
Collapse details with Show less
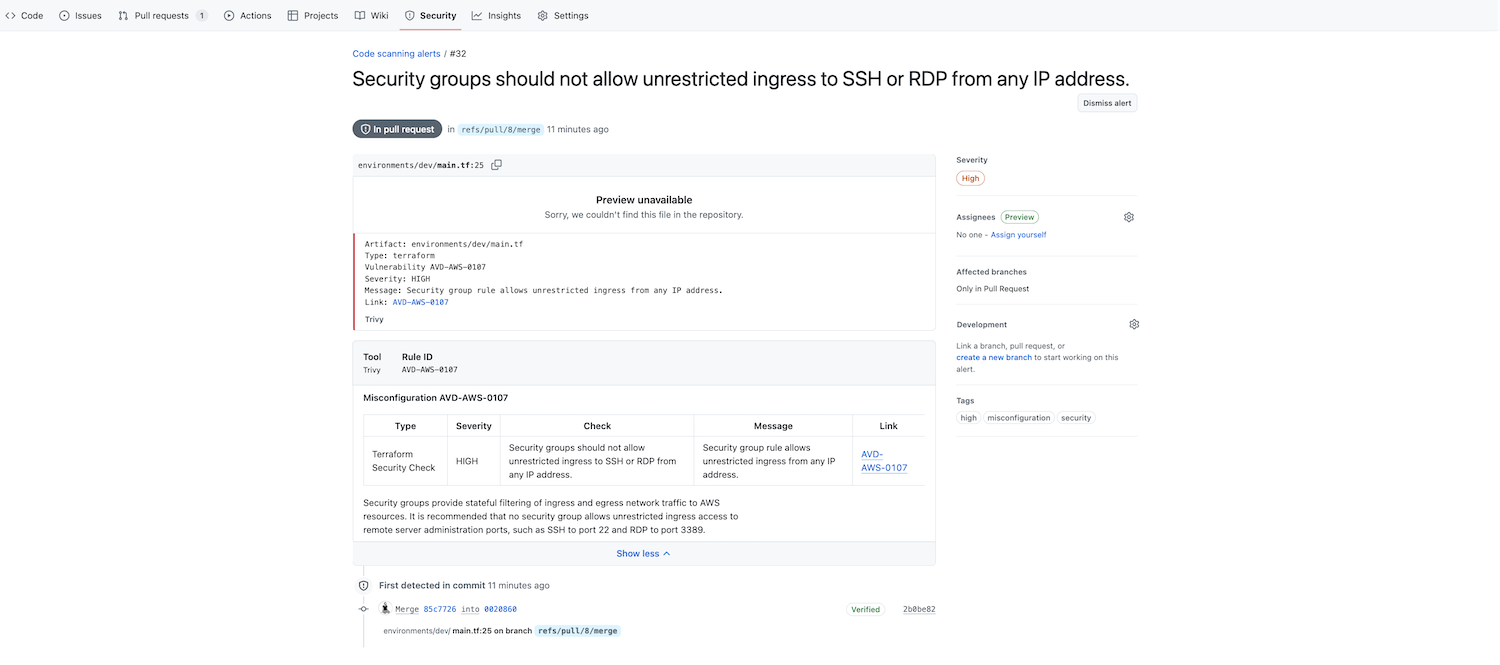643,554
